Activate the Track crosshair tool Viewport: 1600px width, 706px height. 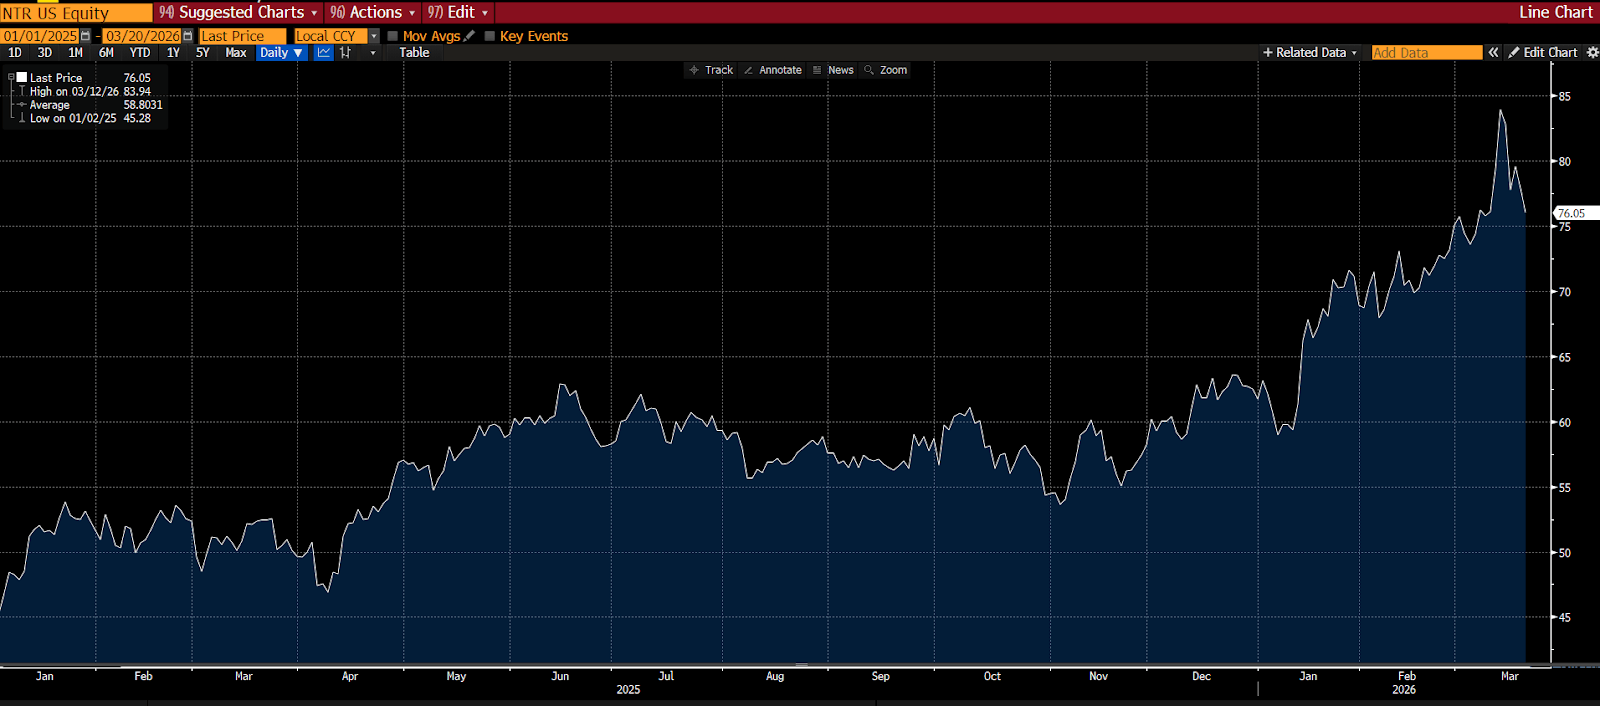710,70
